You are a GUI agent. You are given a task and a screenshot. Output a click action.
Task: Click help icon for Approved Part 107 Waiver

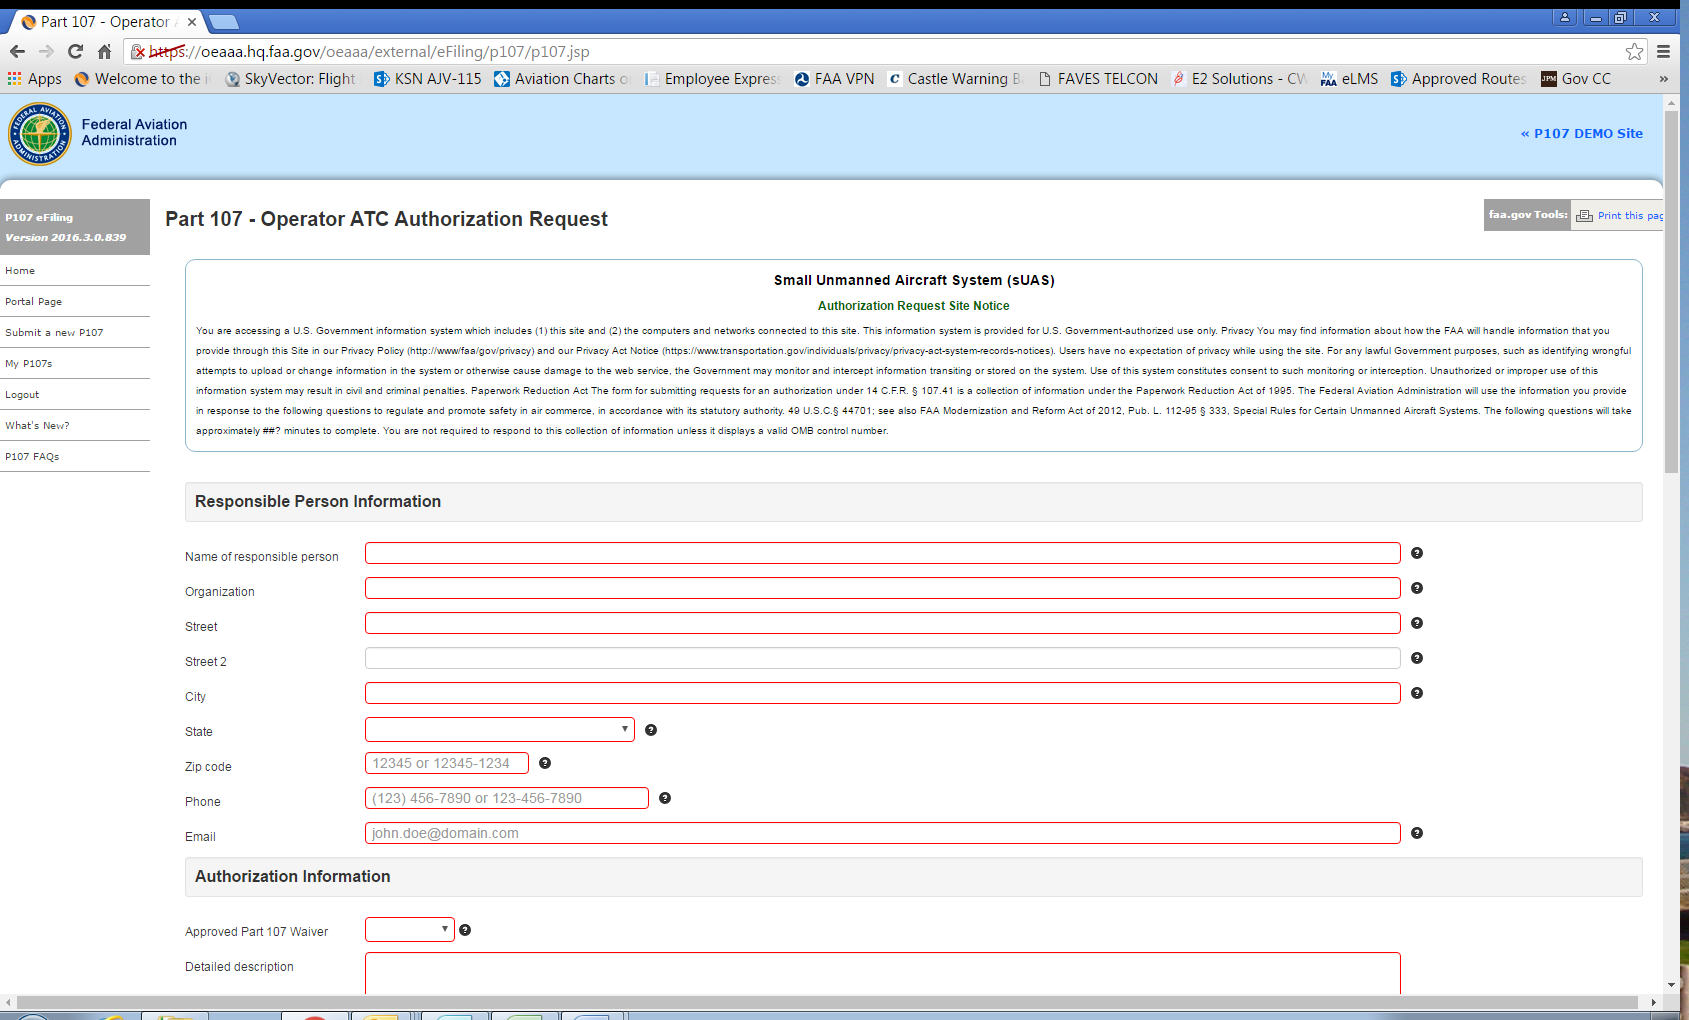click(x=465, y=930)
